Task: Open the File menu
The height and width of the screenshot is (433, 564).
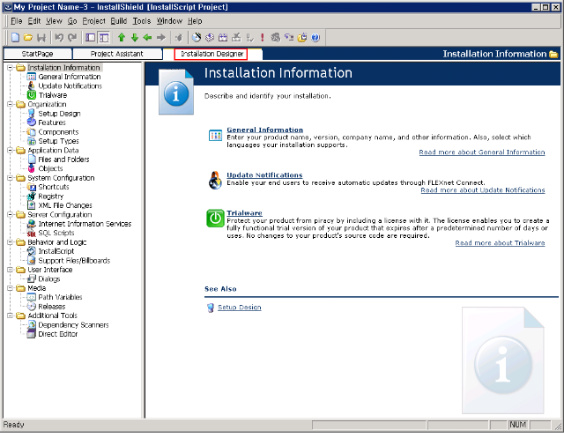Action: [16, 21]
